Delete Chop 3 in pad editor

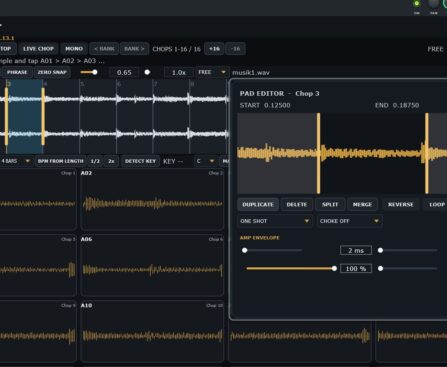click(297, 204)
